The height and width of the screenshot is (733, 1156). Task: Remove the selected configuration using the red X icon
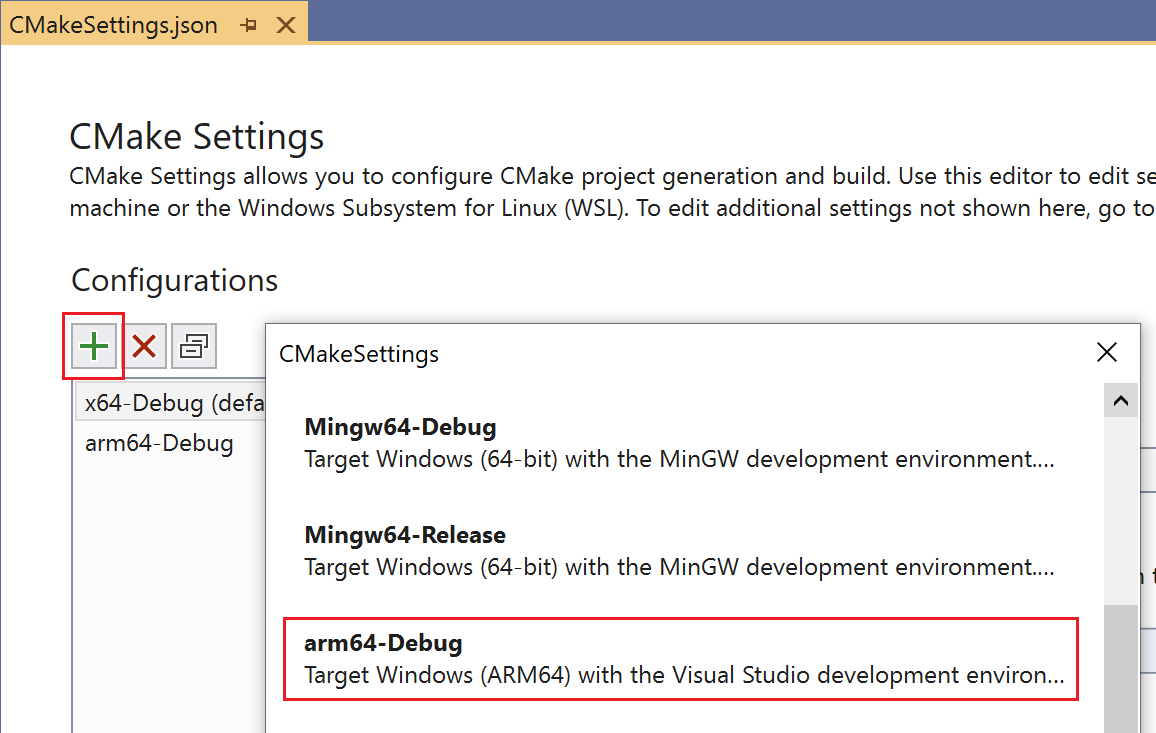145,345
